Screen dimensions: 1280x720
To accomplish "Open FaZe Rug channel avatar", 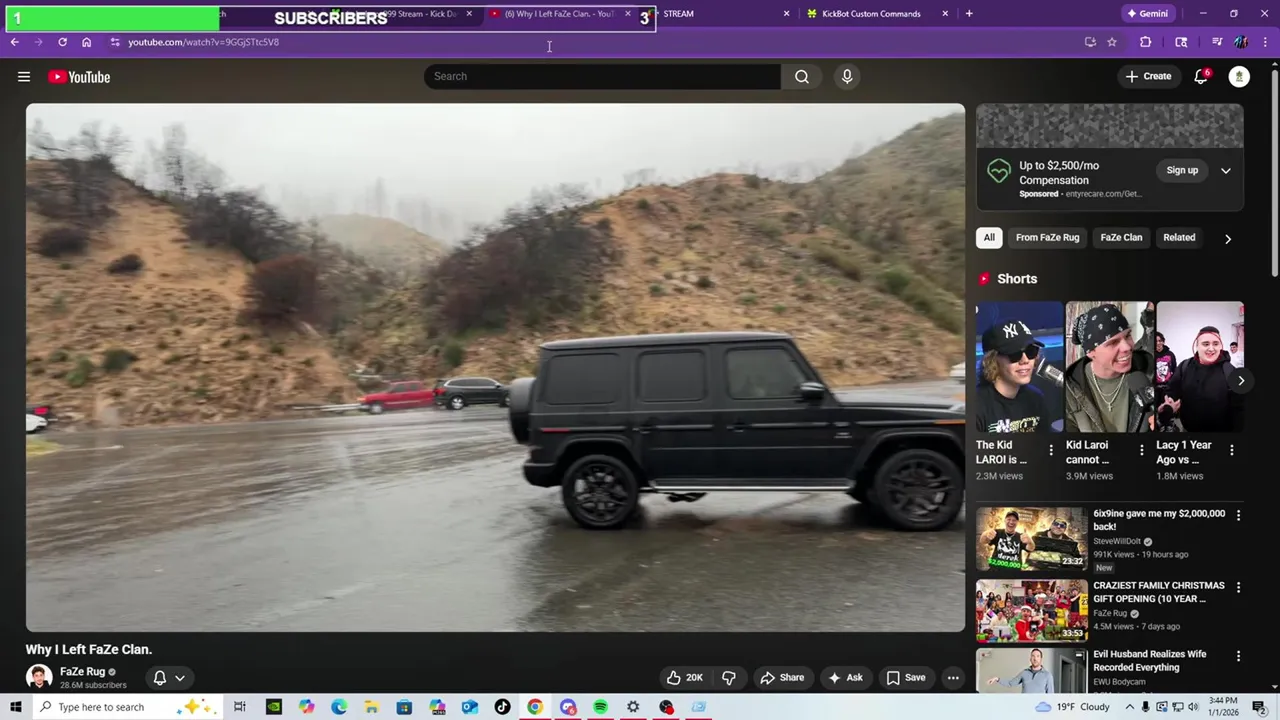I will [x=39, y=677].
